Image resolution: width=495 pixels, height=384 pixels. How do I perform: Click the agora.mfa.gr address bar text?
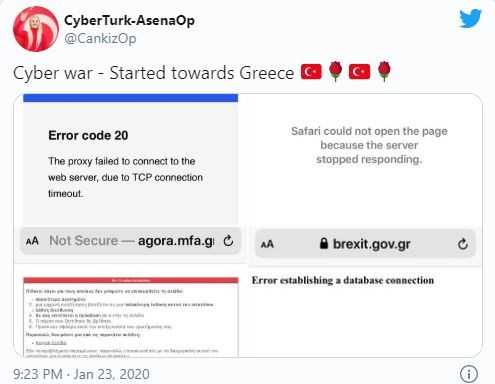point(132,241)
